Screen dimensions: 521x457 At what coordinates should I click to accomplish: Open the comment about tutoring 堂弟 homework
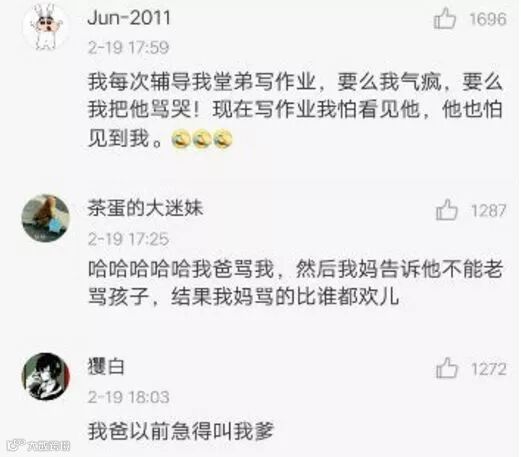pos(295,110)
